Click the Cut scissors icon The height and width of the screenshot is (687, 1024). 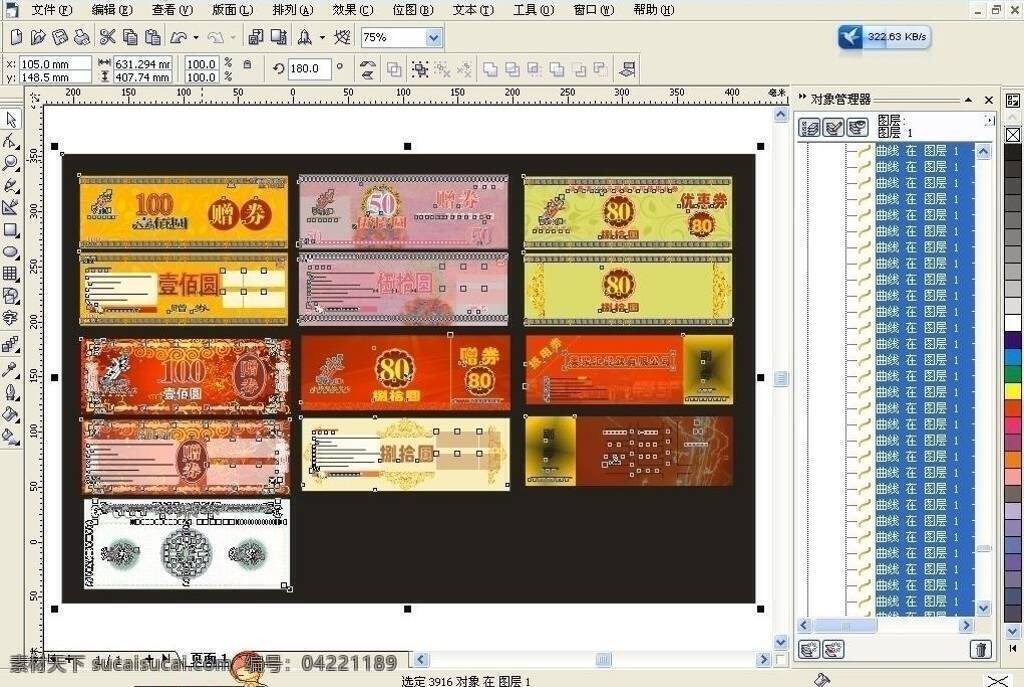click(108, 37)
